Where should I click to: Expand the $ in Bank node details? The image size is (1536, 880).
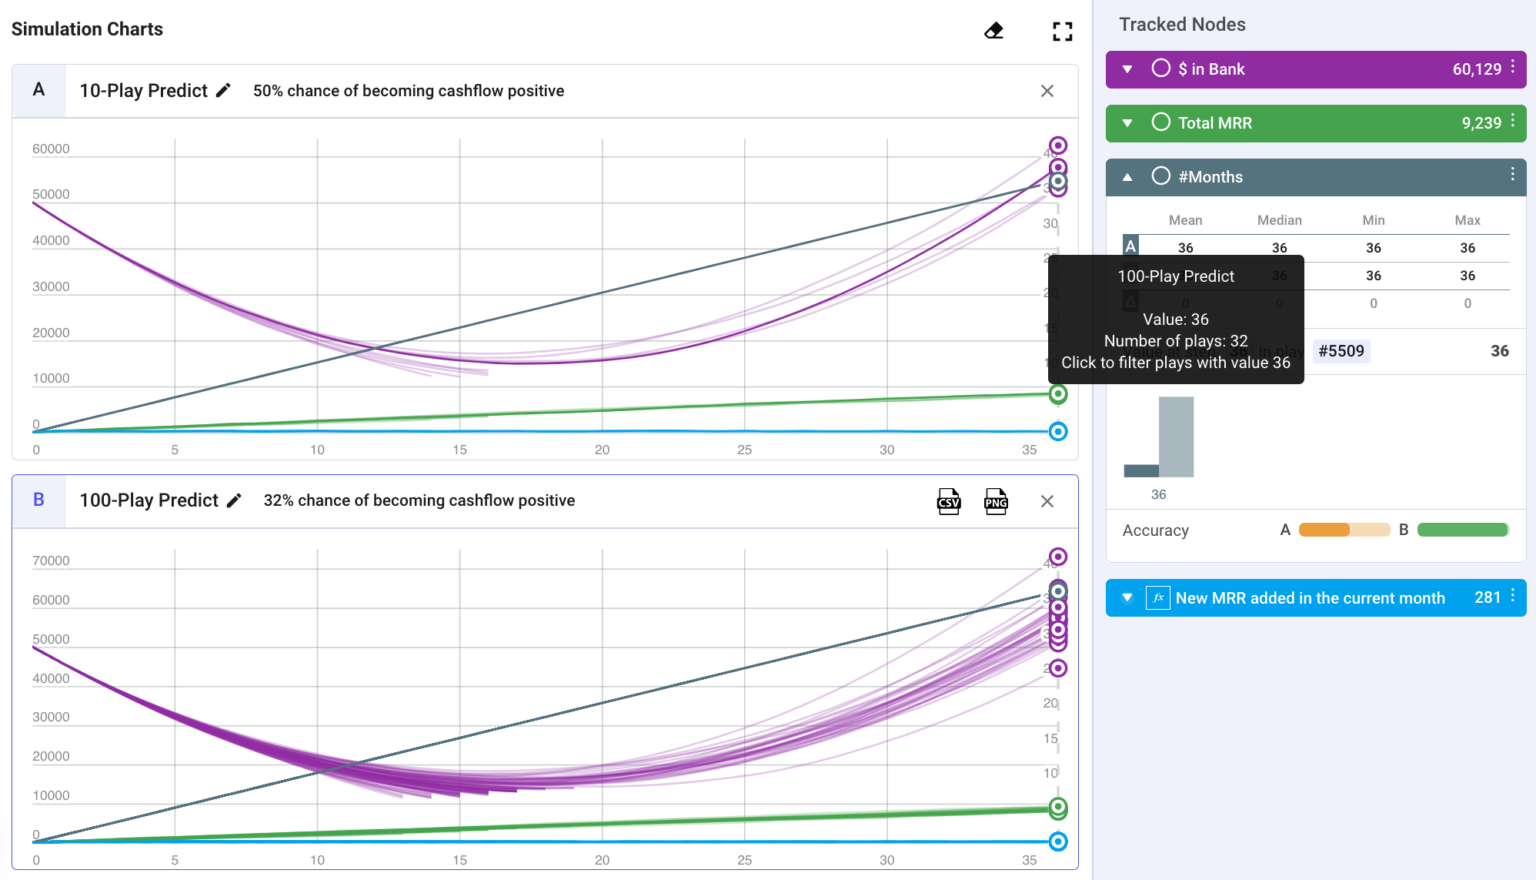[x=1127, y=68]
